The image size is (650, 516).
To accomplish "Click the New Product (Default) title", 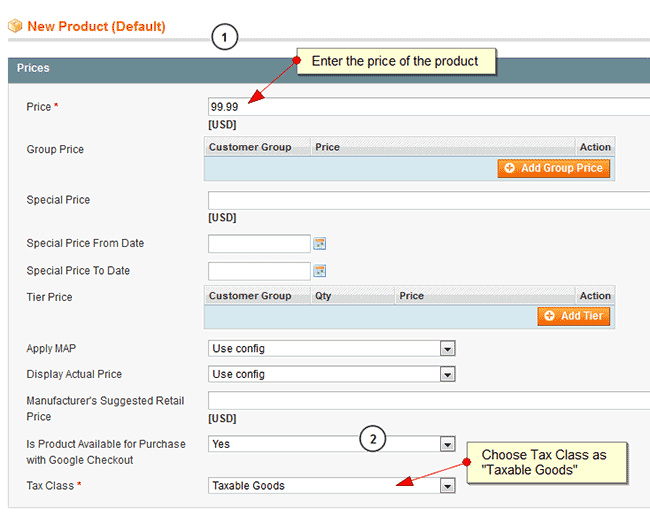I will (x=96, y=27).
